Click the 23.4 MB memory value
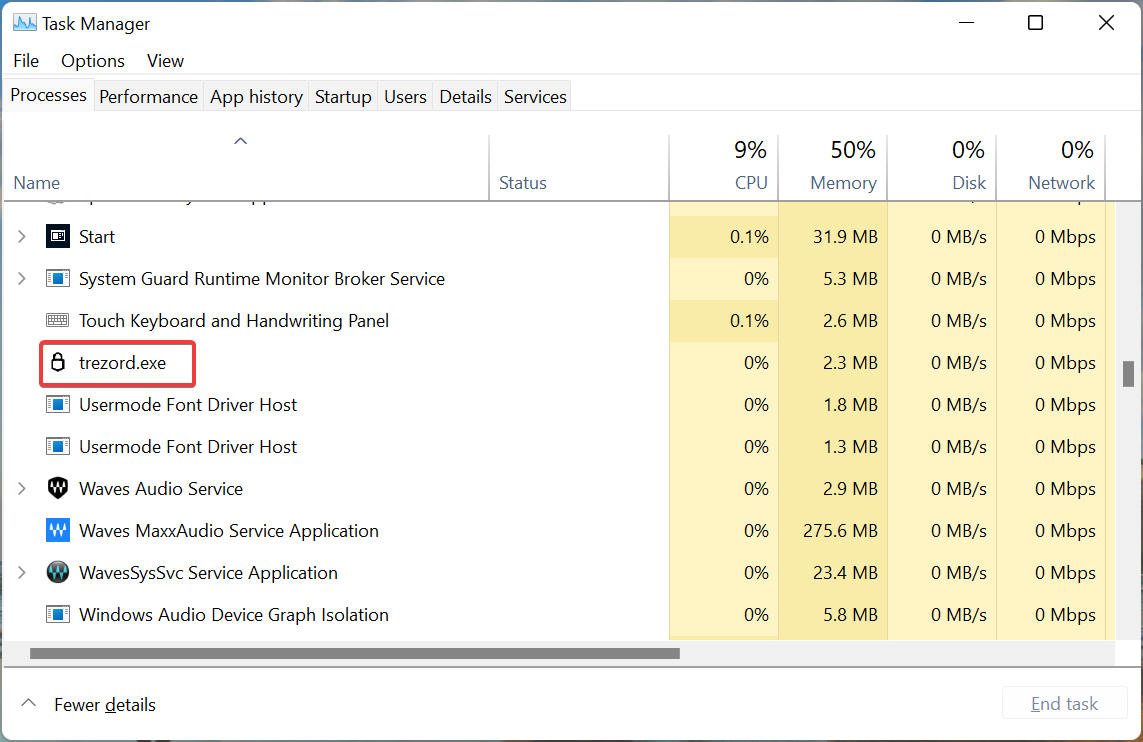The height and width of the screenshot is (742, 1143). click(846, 573)
